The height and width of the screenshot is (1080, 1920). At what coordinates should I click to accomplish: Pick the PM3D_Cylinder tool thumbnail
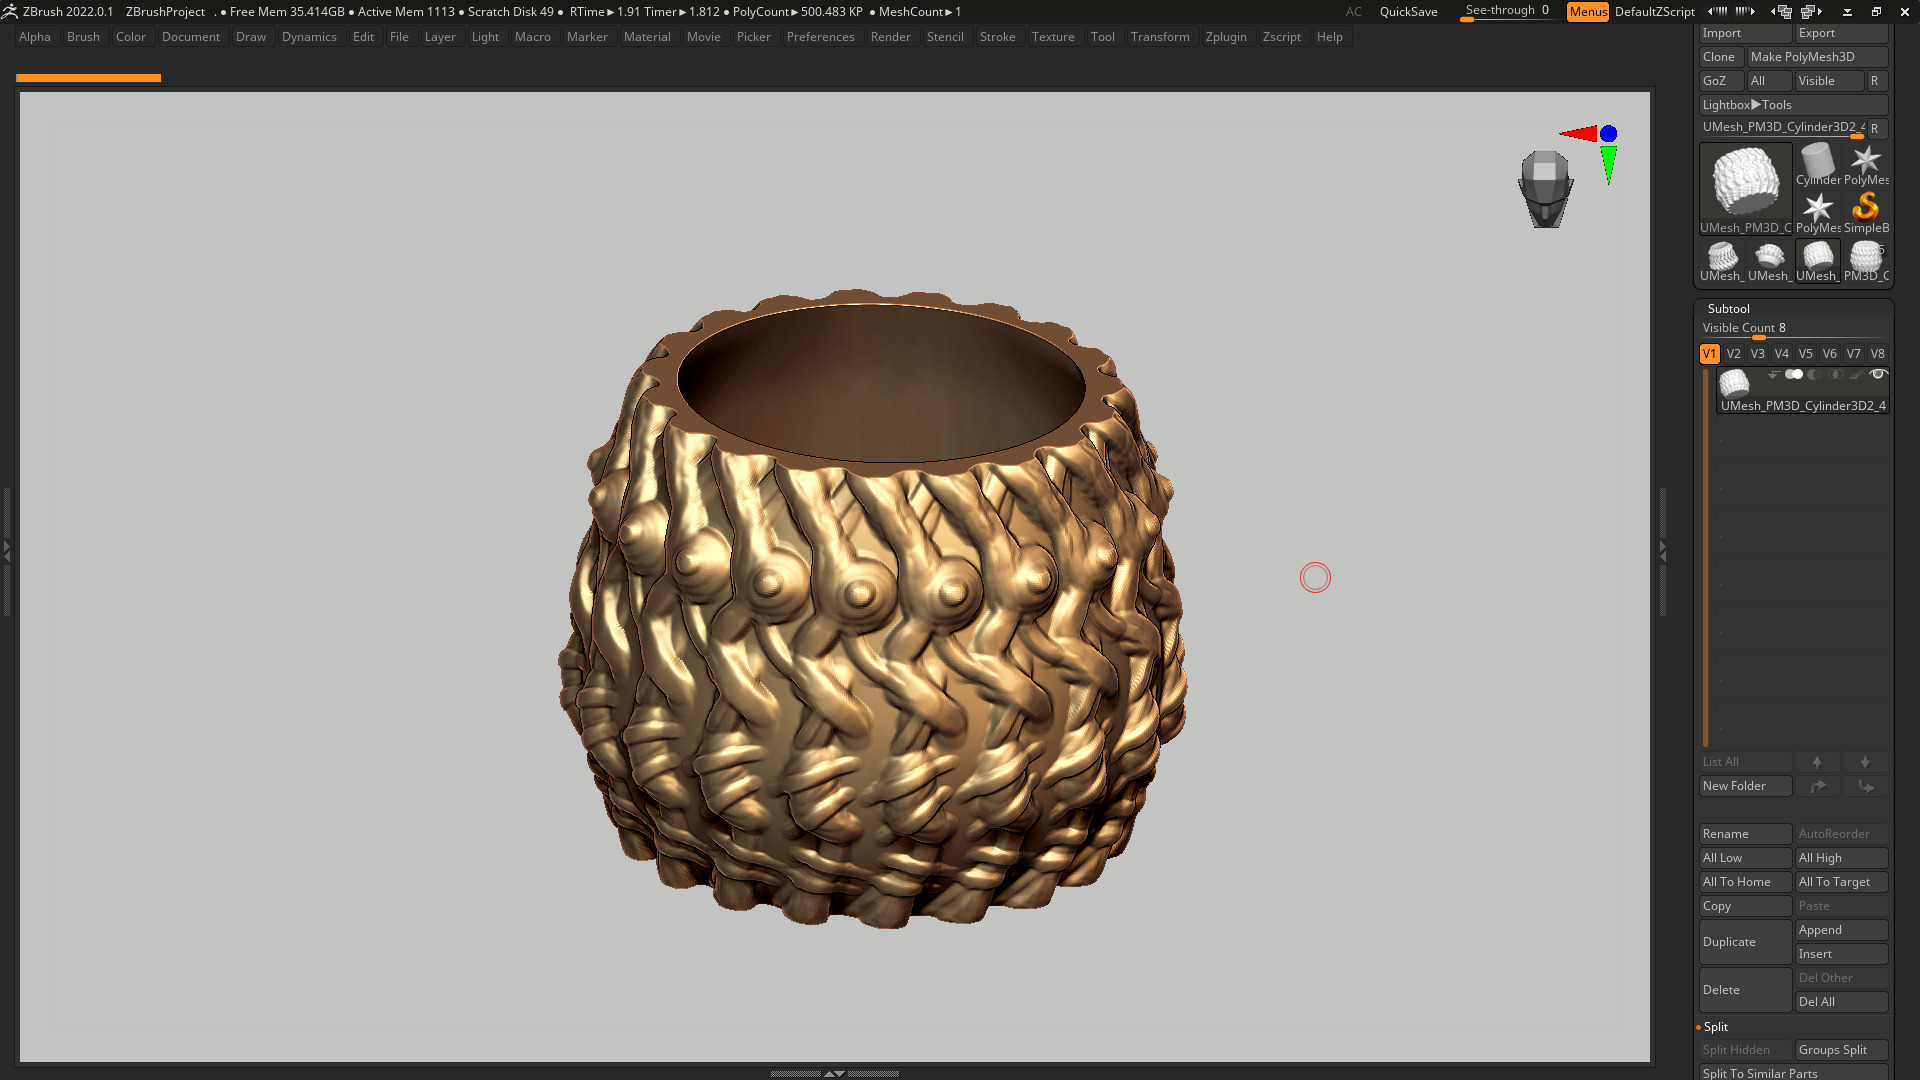[x=1865, y=261]
